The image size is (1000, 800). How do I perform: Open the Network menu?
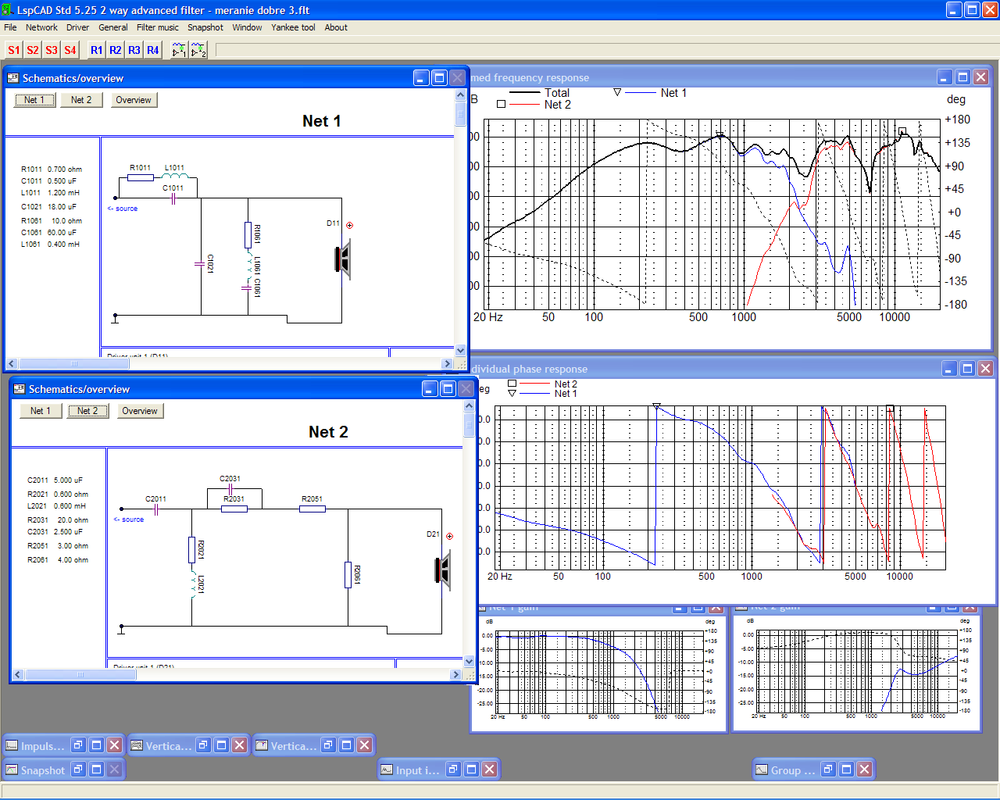(x=41, y=27)
